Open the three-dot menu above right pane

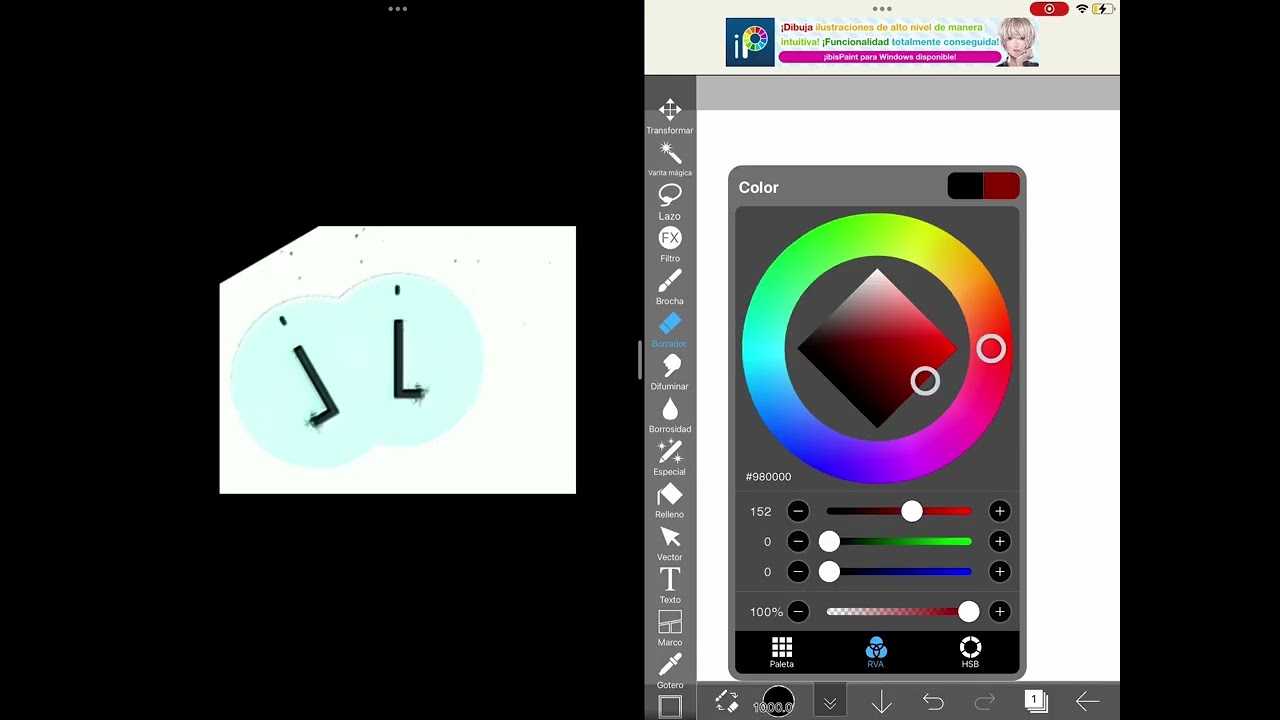[882, 8]
